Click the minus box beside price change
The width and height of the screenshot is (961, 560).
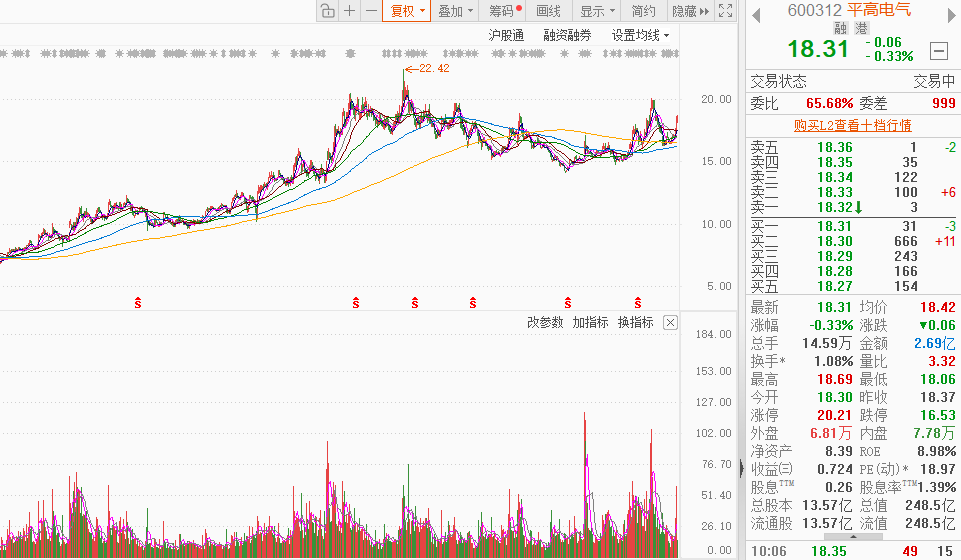click(938, 50)
